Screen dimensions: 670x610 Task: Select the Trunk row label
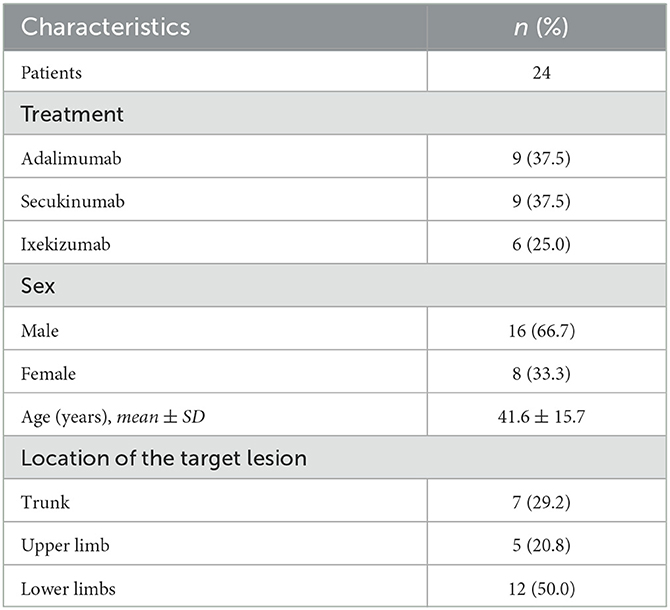coord(45,502)
